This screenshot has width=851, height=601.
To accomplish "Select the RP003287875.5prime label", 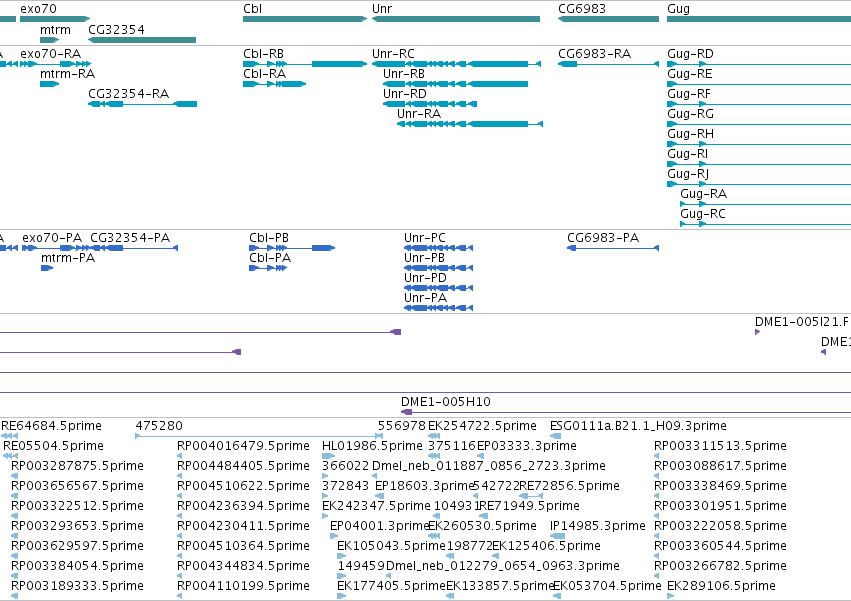I will coord(78,466).
